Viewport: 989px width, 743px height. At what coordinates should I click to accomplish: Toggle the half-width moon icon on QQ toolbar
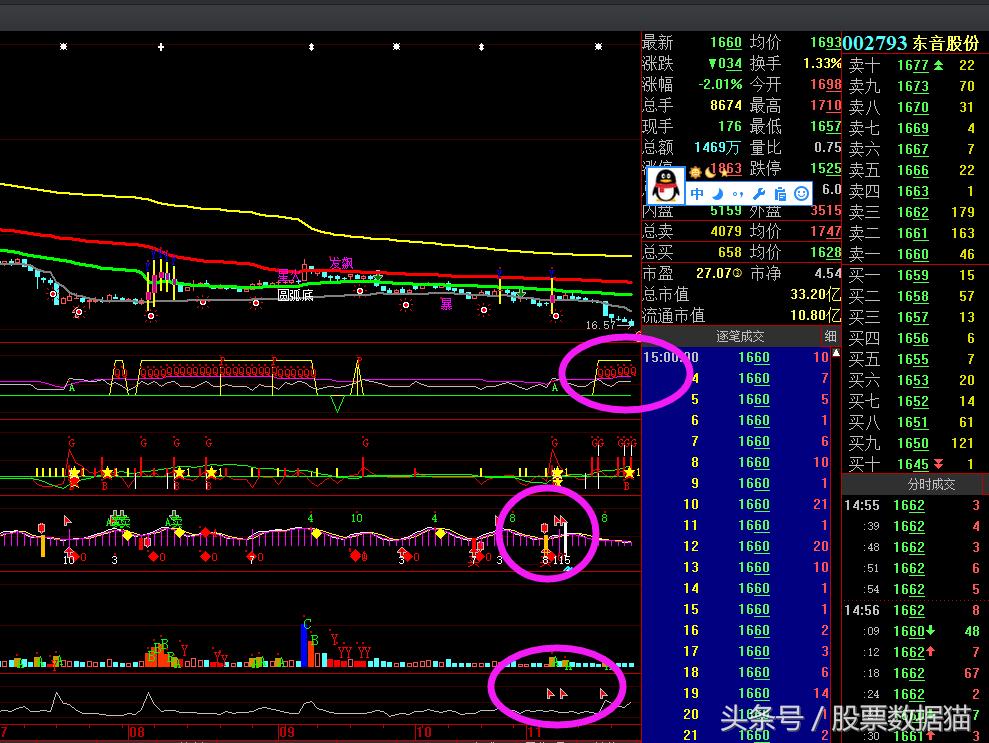pyautogui.click(x=717, y=194)
